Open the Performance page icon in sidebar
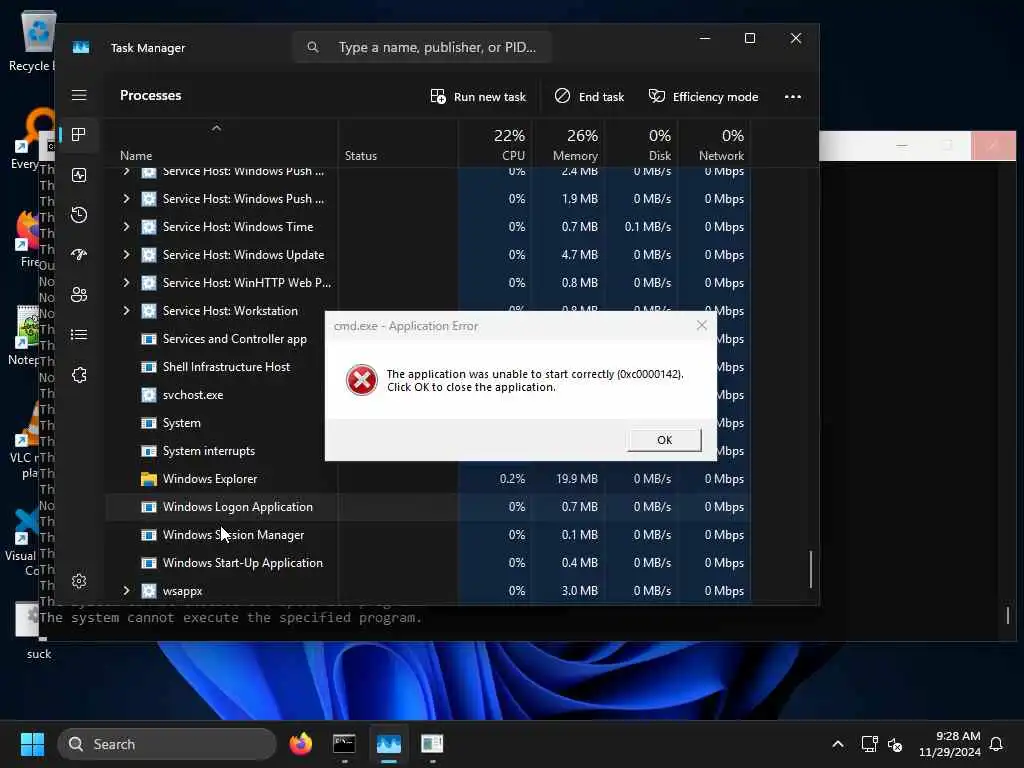1024x768 pixels. point(79,175)
